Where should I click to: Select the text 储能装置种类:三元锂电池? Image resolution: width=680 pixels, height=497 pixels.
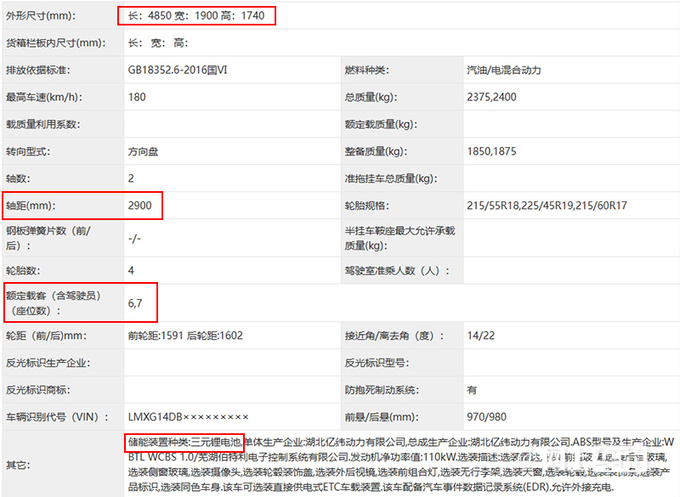click(184, 442)
